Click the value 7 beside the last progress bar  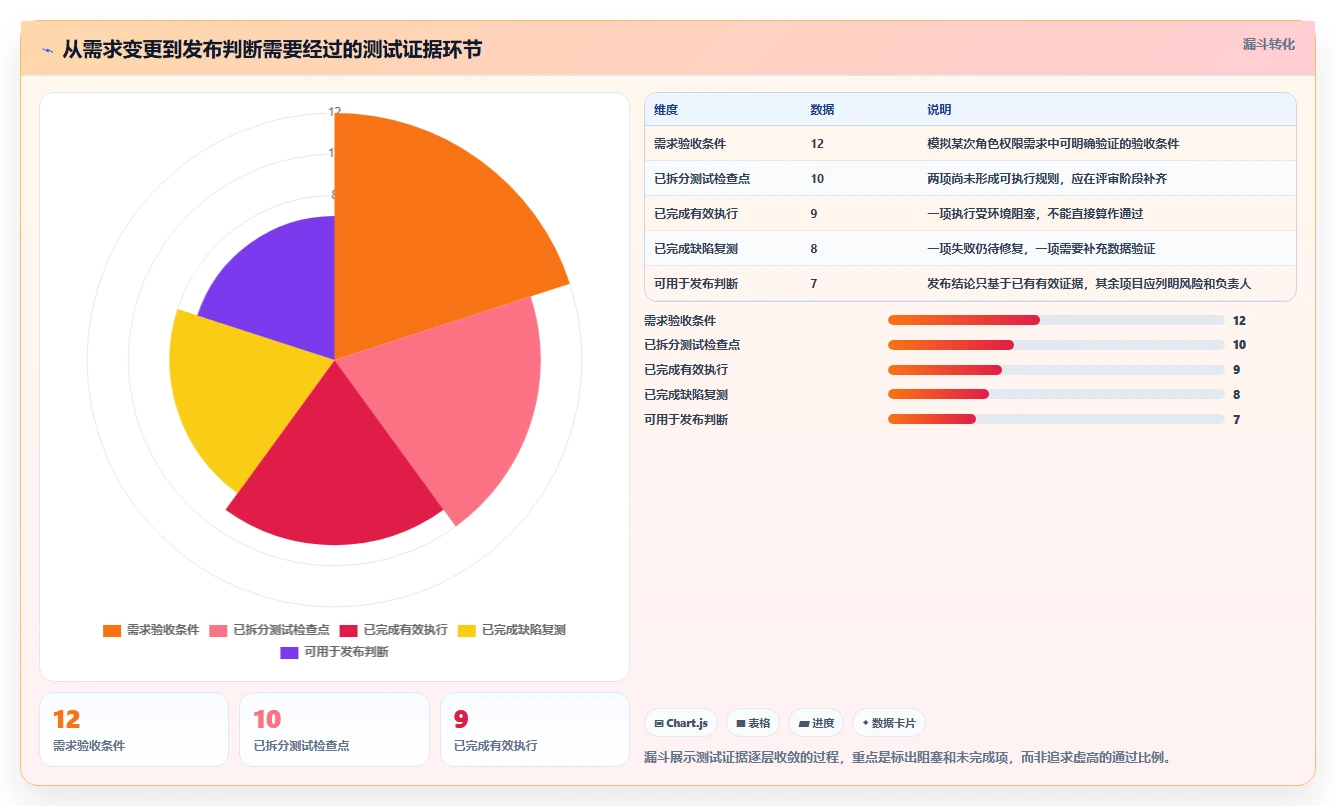[1236, 420]
